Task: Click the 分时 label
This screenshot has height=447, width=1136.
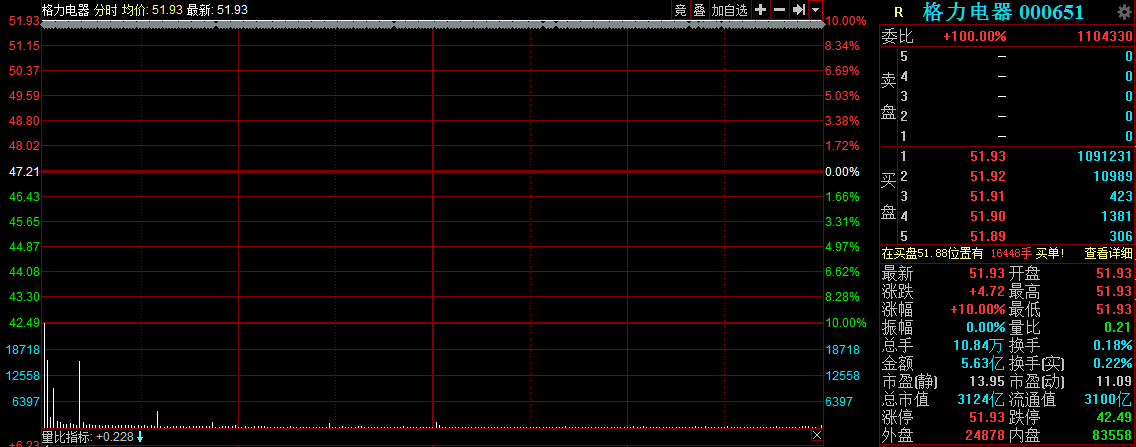Action: coord(106,10)
